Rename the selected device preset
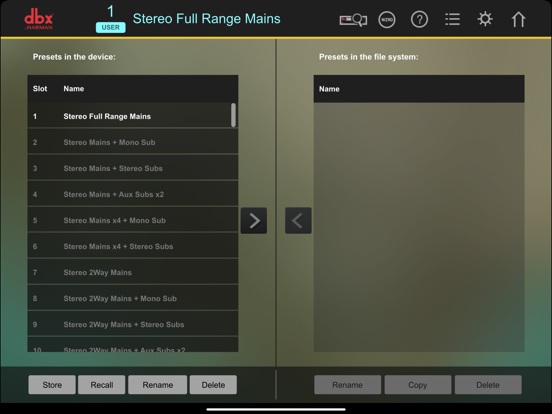Image resolution: width=552 pixels, height=414 pixels. [158, 385]
